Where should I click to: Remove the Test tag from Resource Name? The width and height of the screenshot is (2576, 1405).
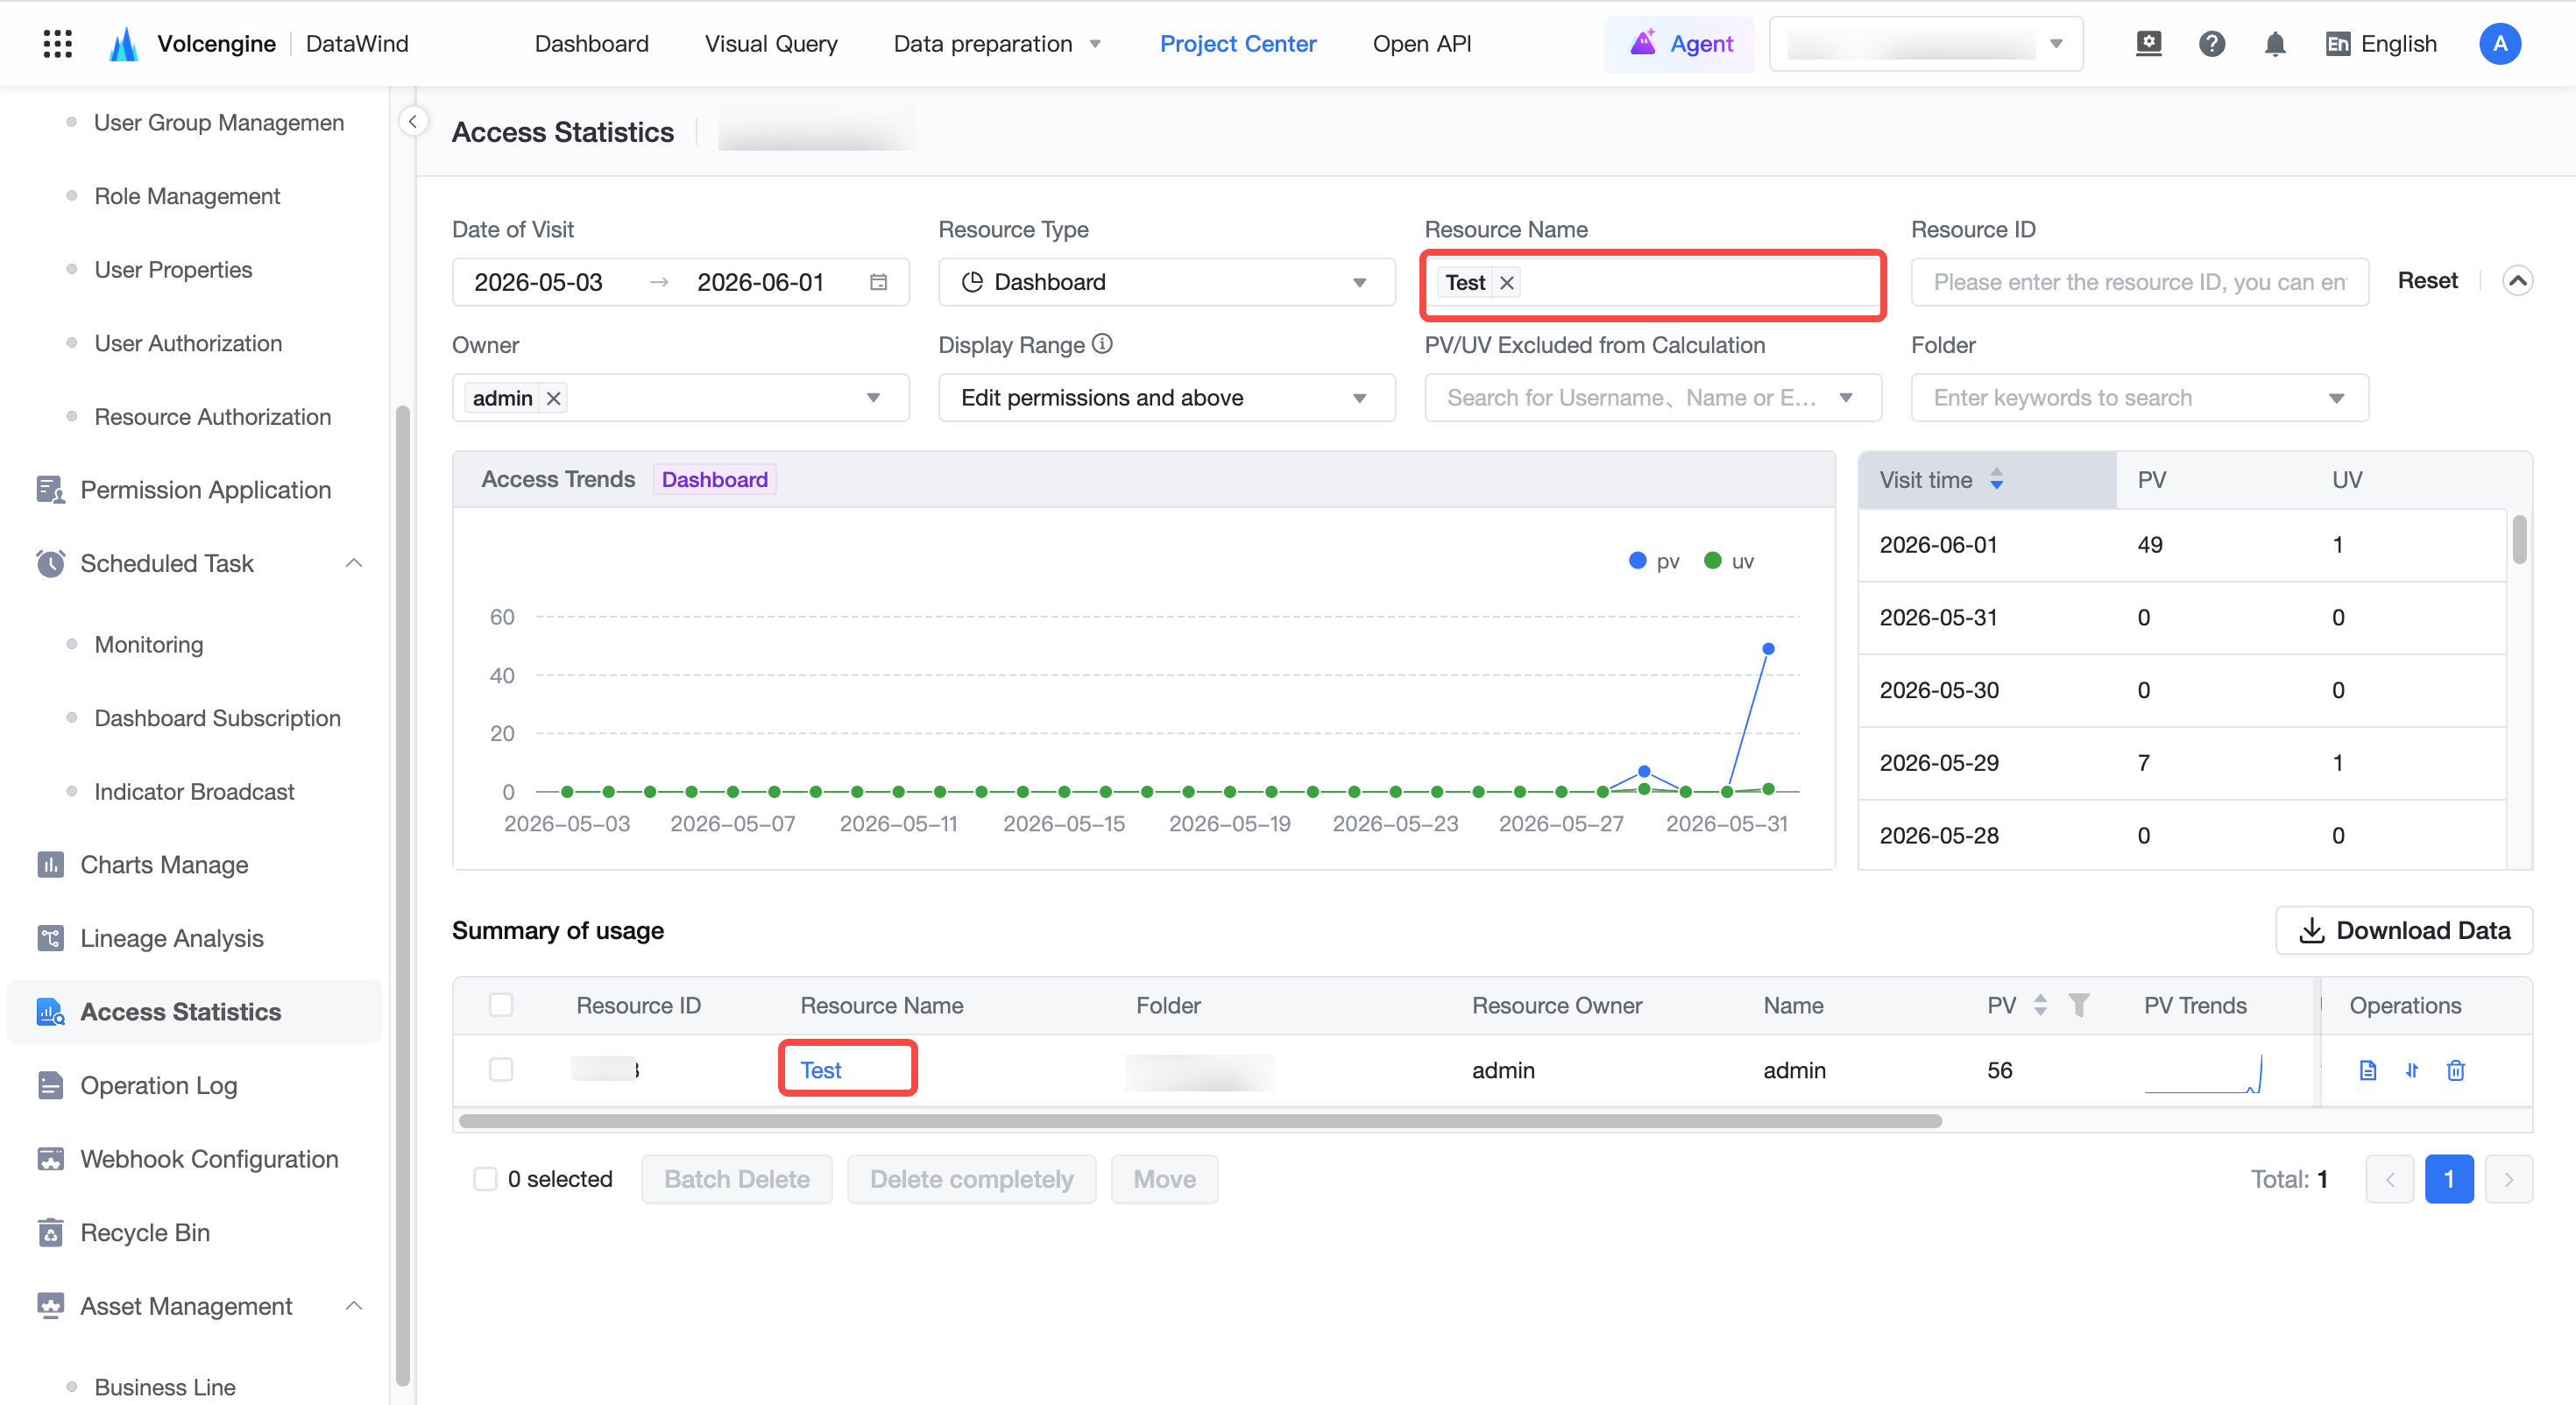[1506, 283]
